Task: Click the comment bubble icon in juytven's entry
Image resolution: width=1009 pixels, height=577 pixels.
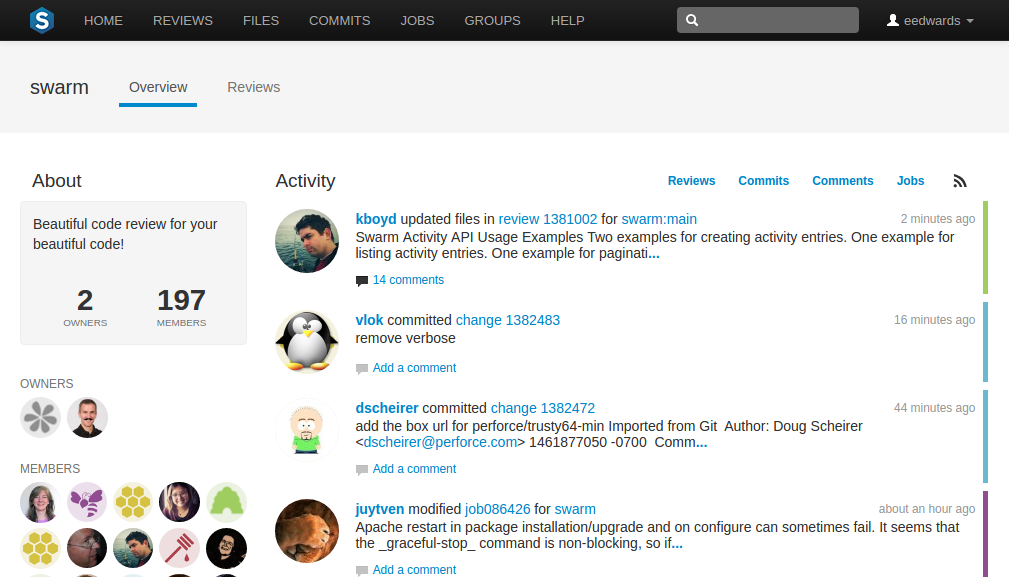Action: [362, 571]
